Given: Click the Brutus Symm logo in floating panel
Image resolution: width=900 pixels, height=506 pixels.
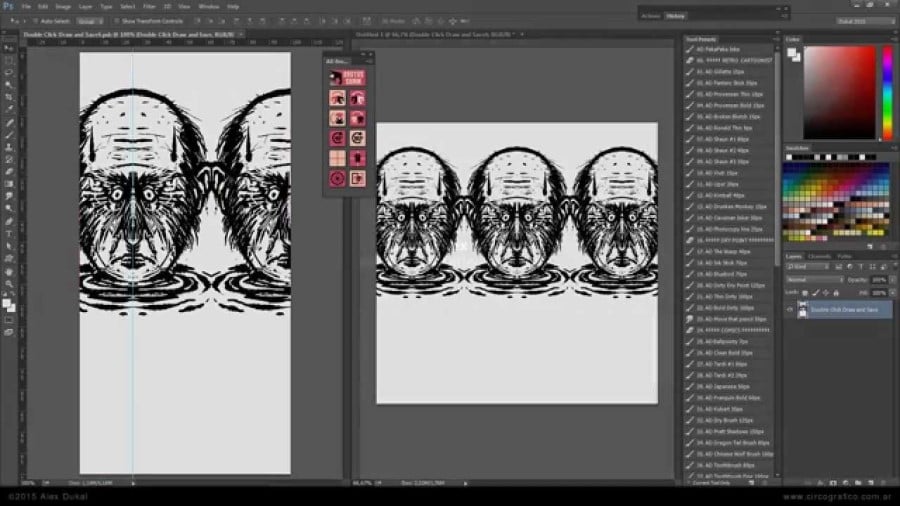Looking at the screenshot, I should [x=354, y=77].
